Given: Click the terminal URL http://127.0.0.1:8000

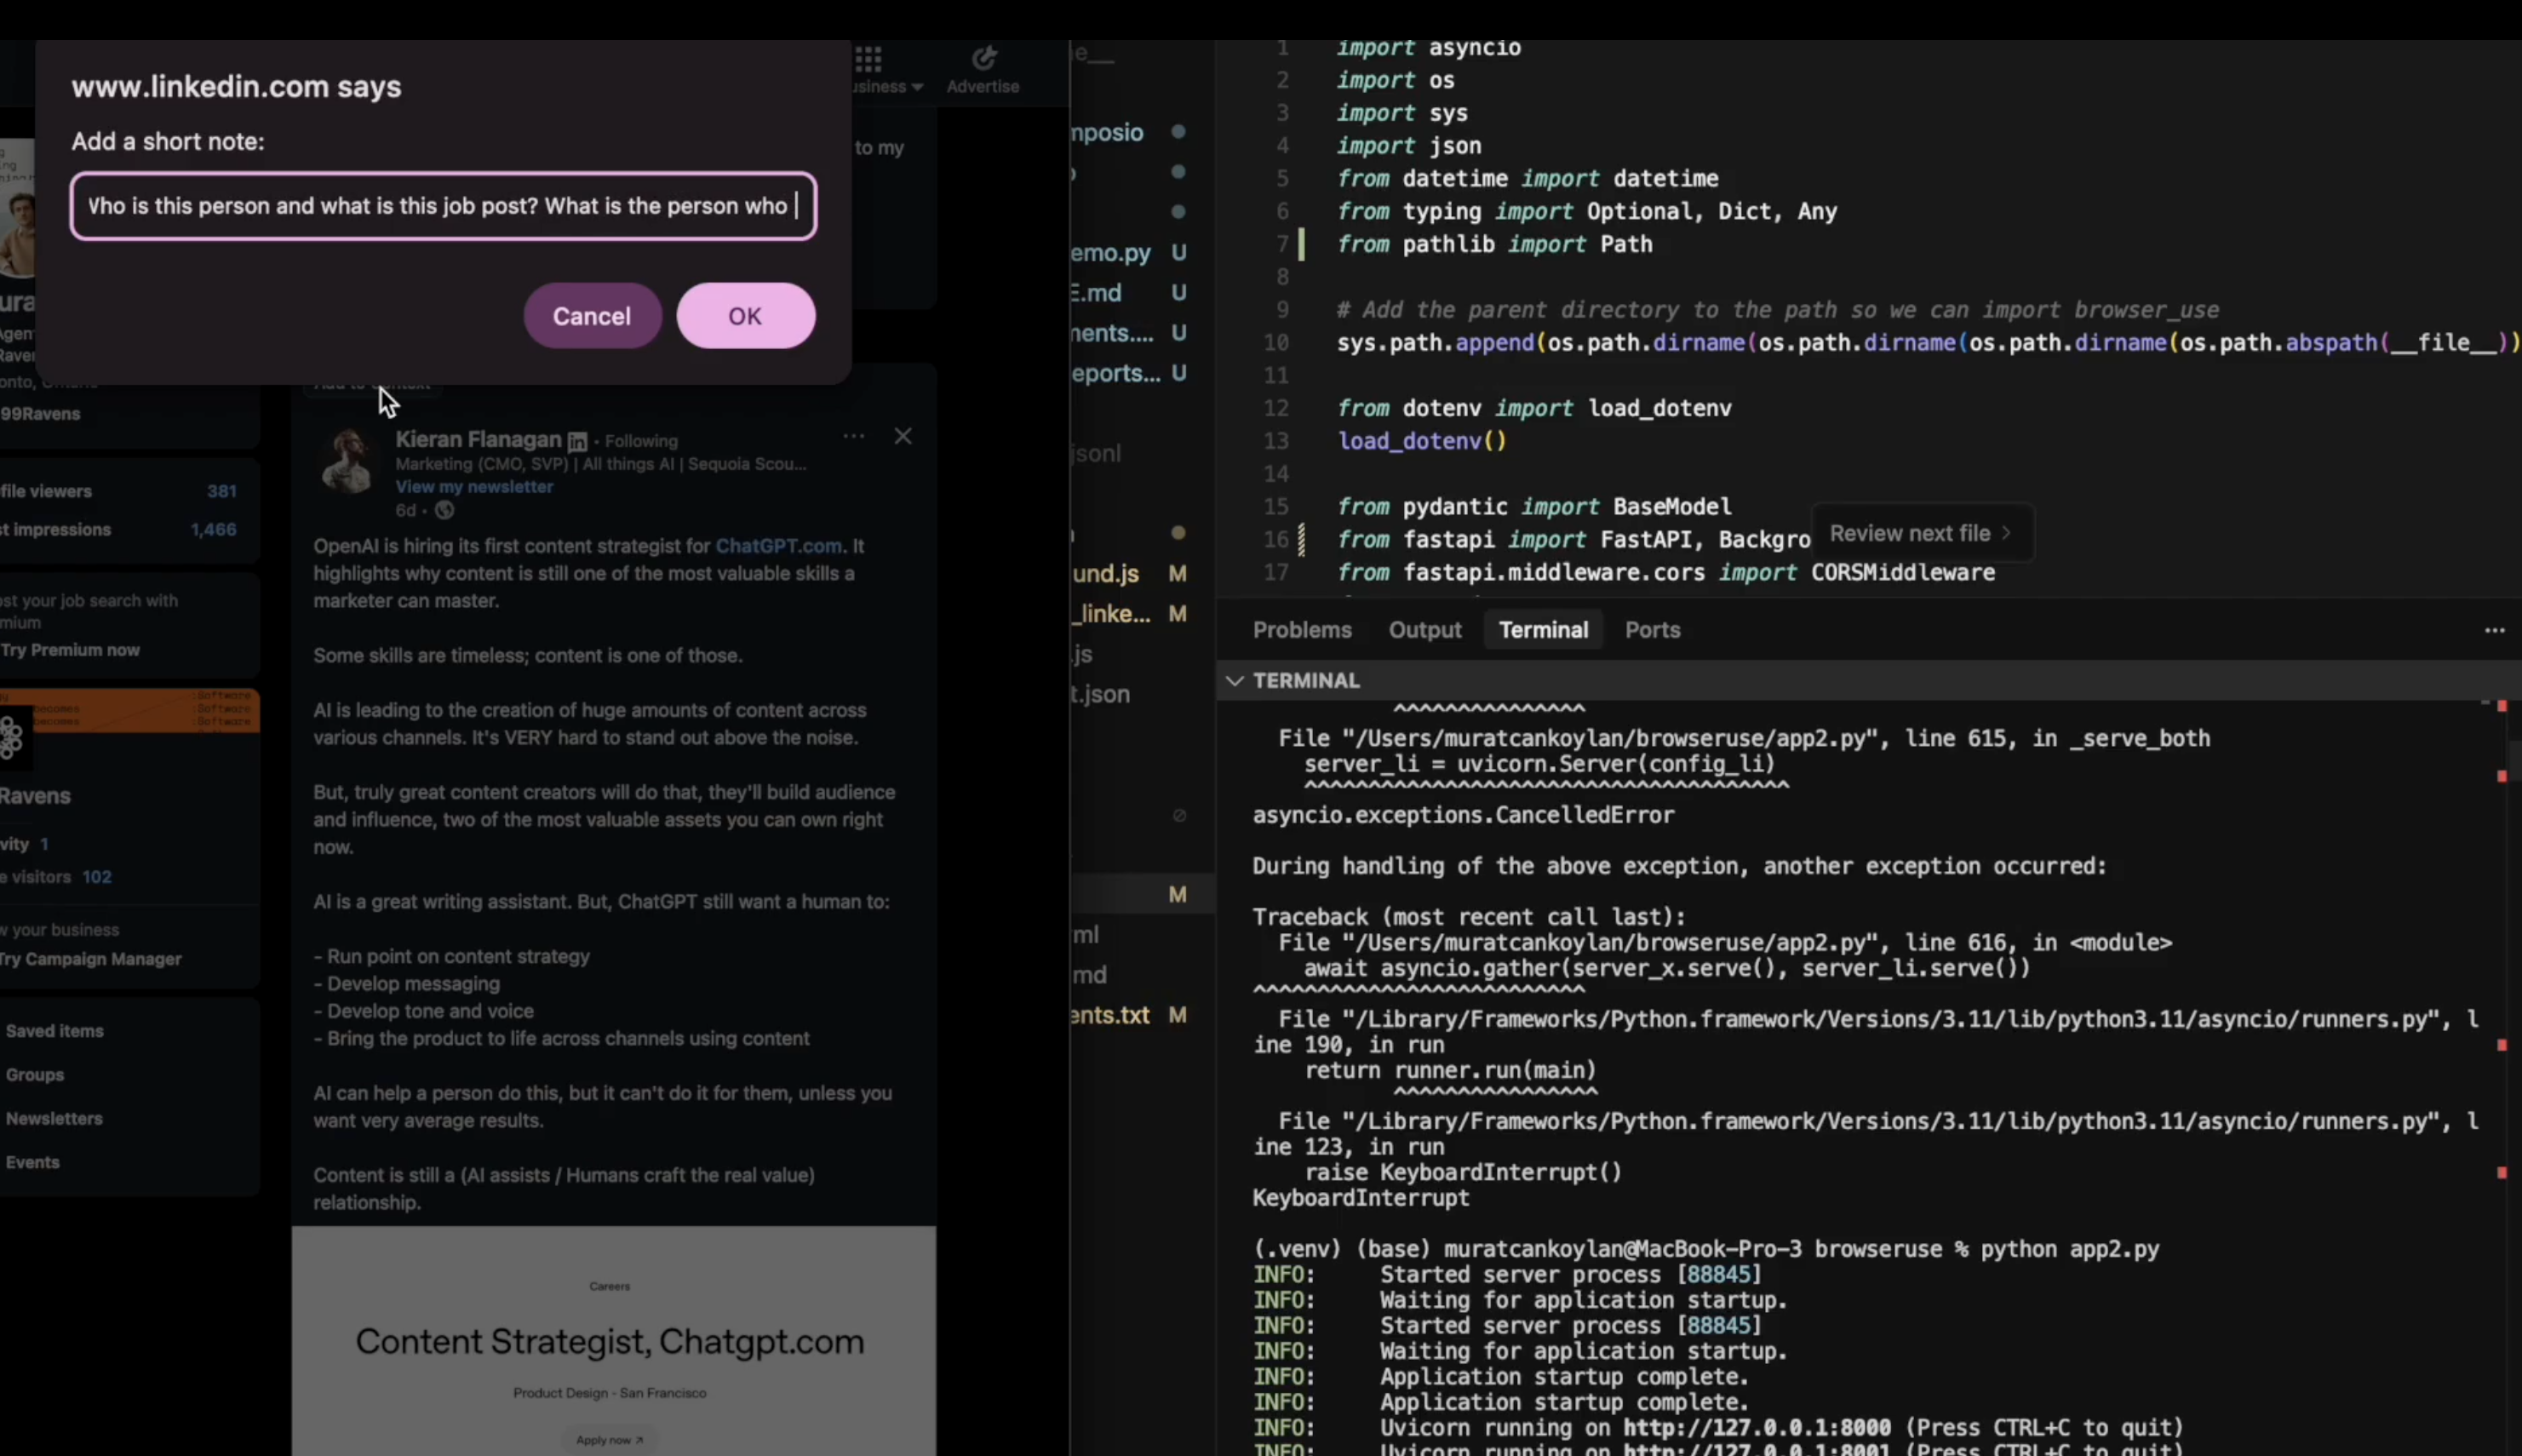Looking at the screenshot, I should coord(1757,1428).
